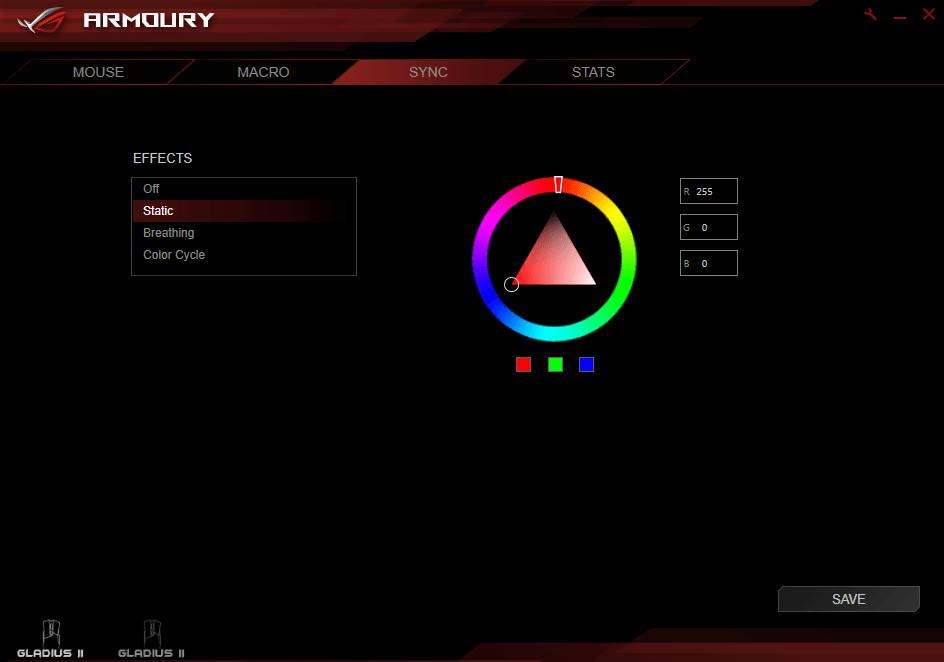Click the ROG logo in the header
This screenshot has width=944, height=662.
(42, 19)
